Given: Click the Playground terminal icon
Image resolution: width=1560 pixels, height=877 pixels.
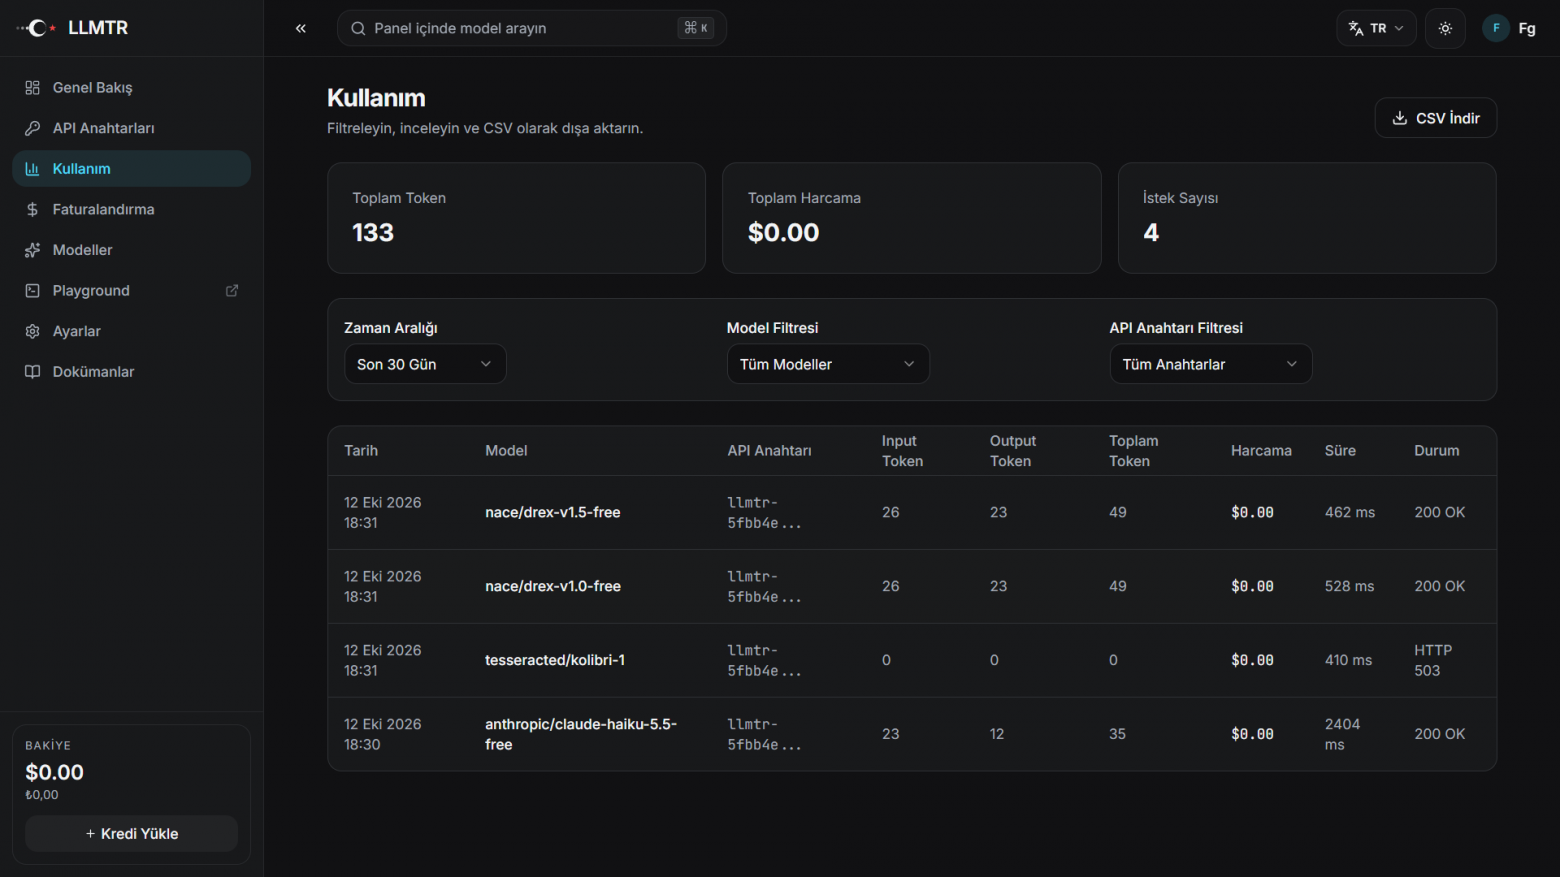Looking at the screenshot, I should [x=33, y=290].
